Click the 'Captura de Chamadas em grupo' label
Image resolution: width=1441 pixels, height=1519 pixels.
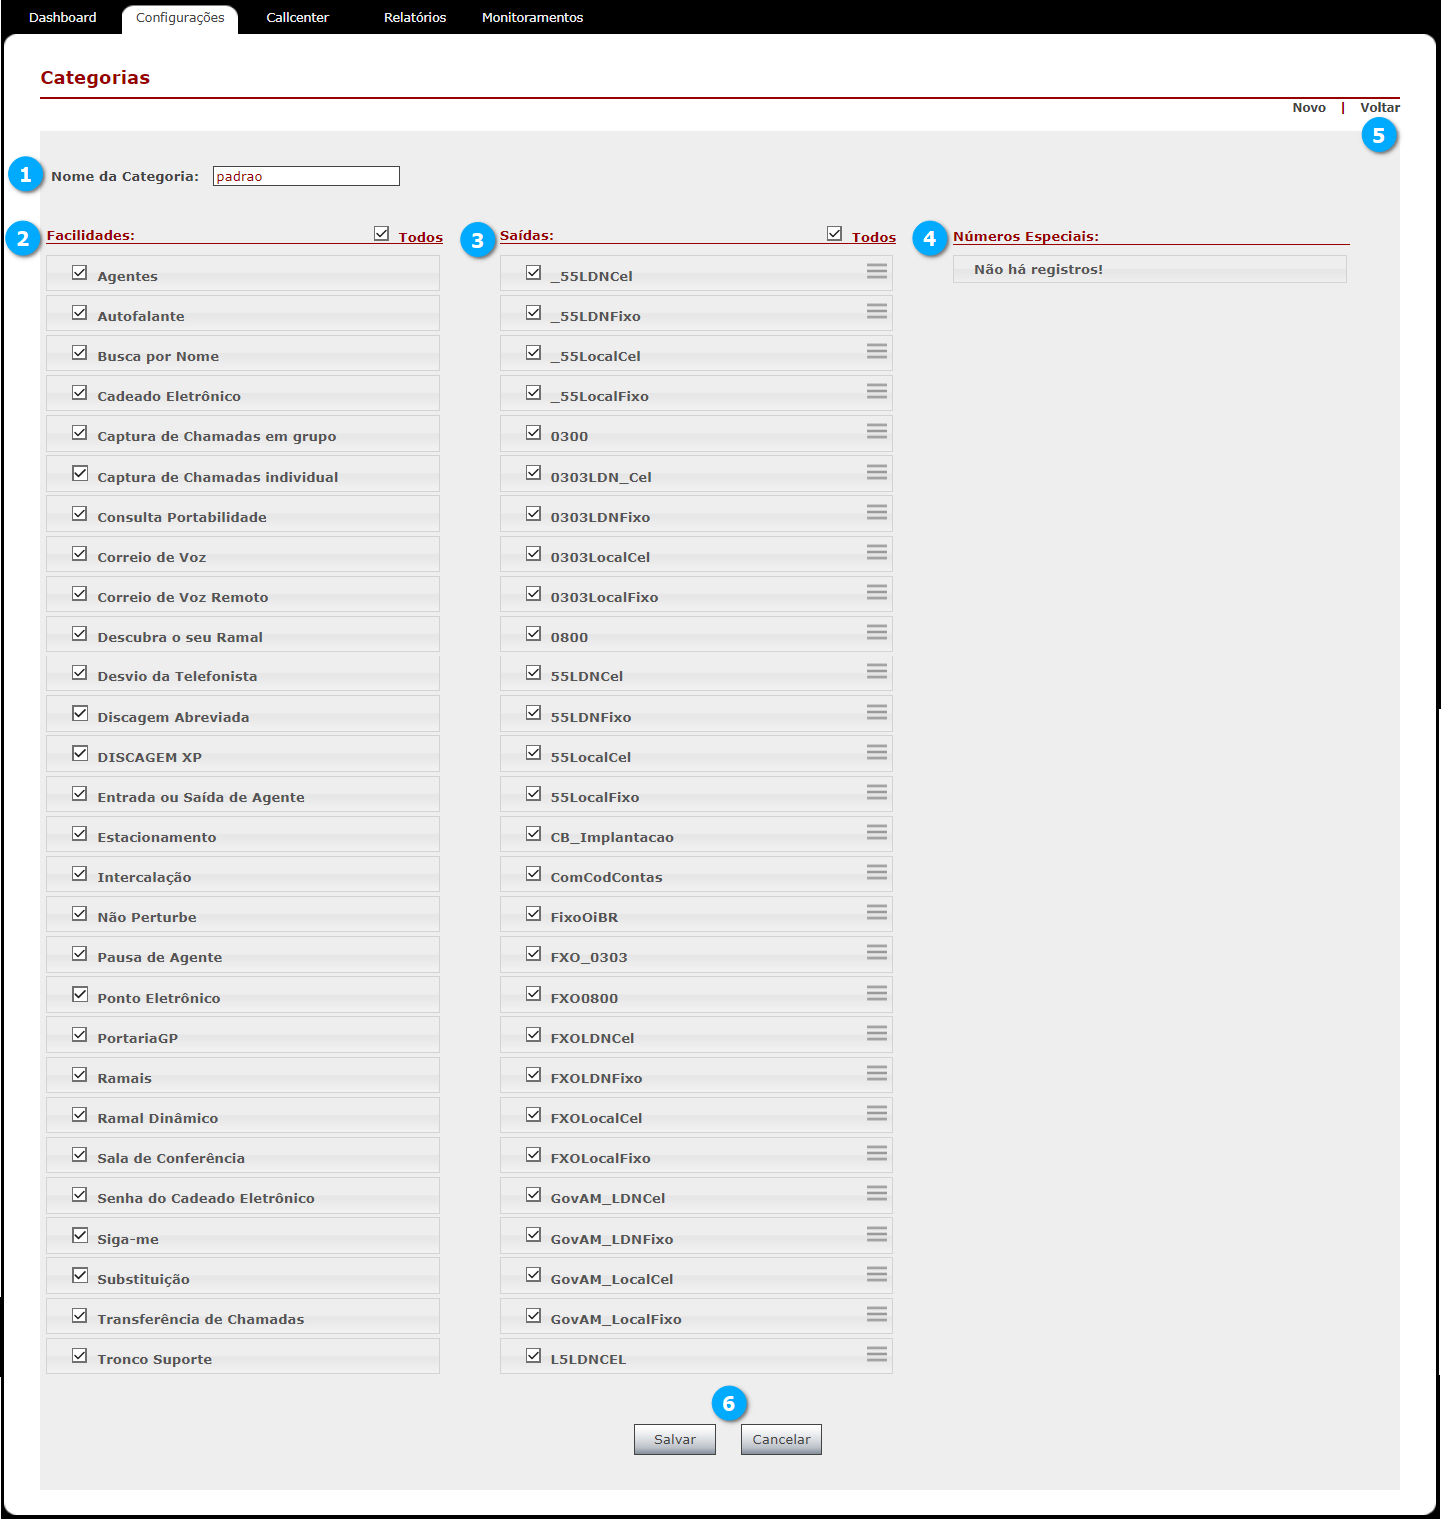(217, 437)
